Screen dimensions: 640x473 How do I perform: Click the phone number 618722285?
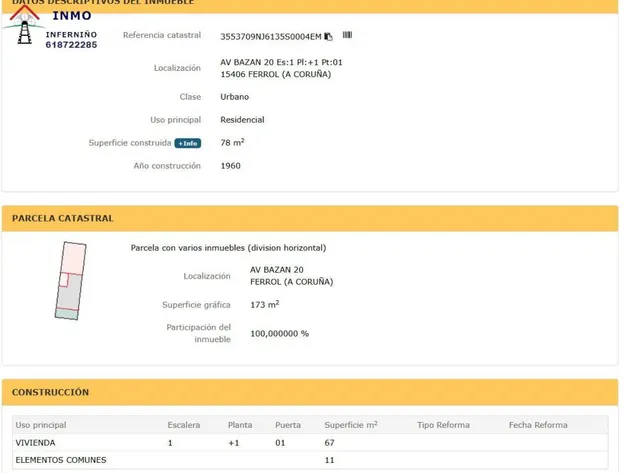point(71,45)
